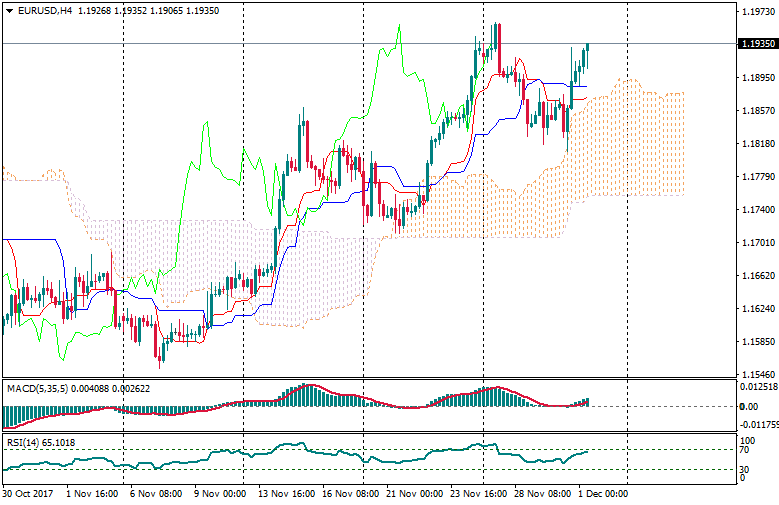779x505 pixels.
Task: Click the triangle icon before EURUSD,H4
Action: [9, 10]
